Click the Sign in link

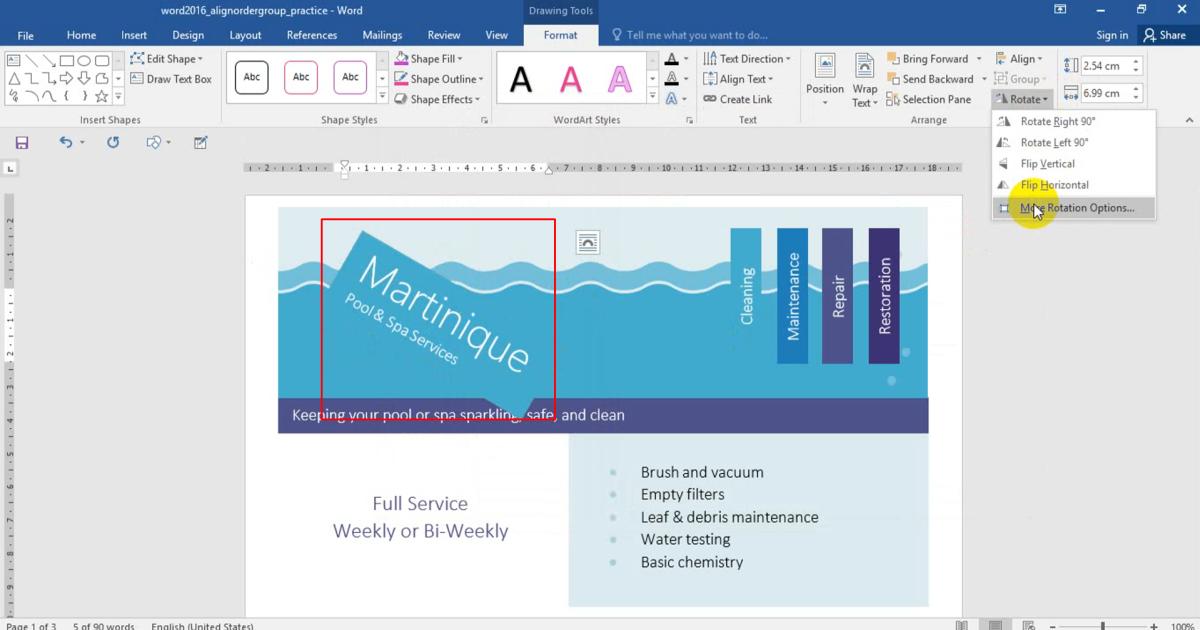point(1112,35)
